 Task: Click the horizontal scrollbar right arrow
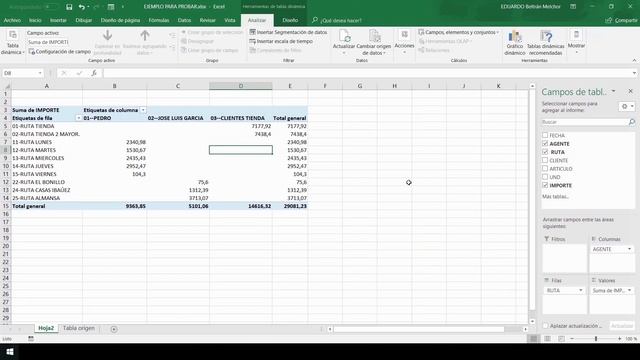coord(525,329)
